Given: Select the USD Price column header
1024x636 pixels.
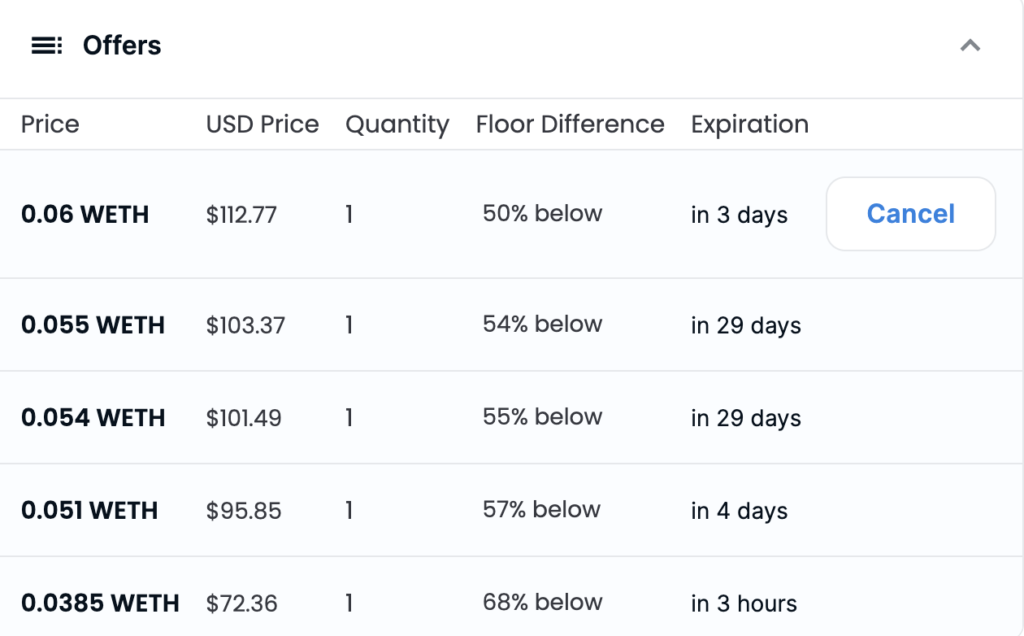Looking at the screenshot, I should 263,124.
